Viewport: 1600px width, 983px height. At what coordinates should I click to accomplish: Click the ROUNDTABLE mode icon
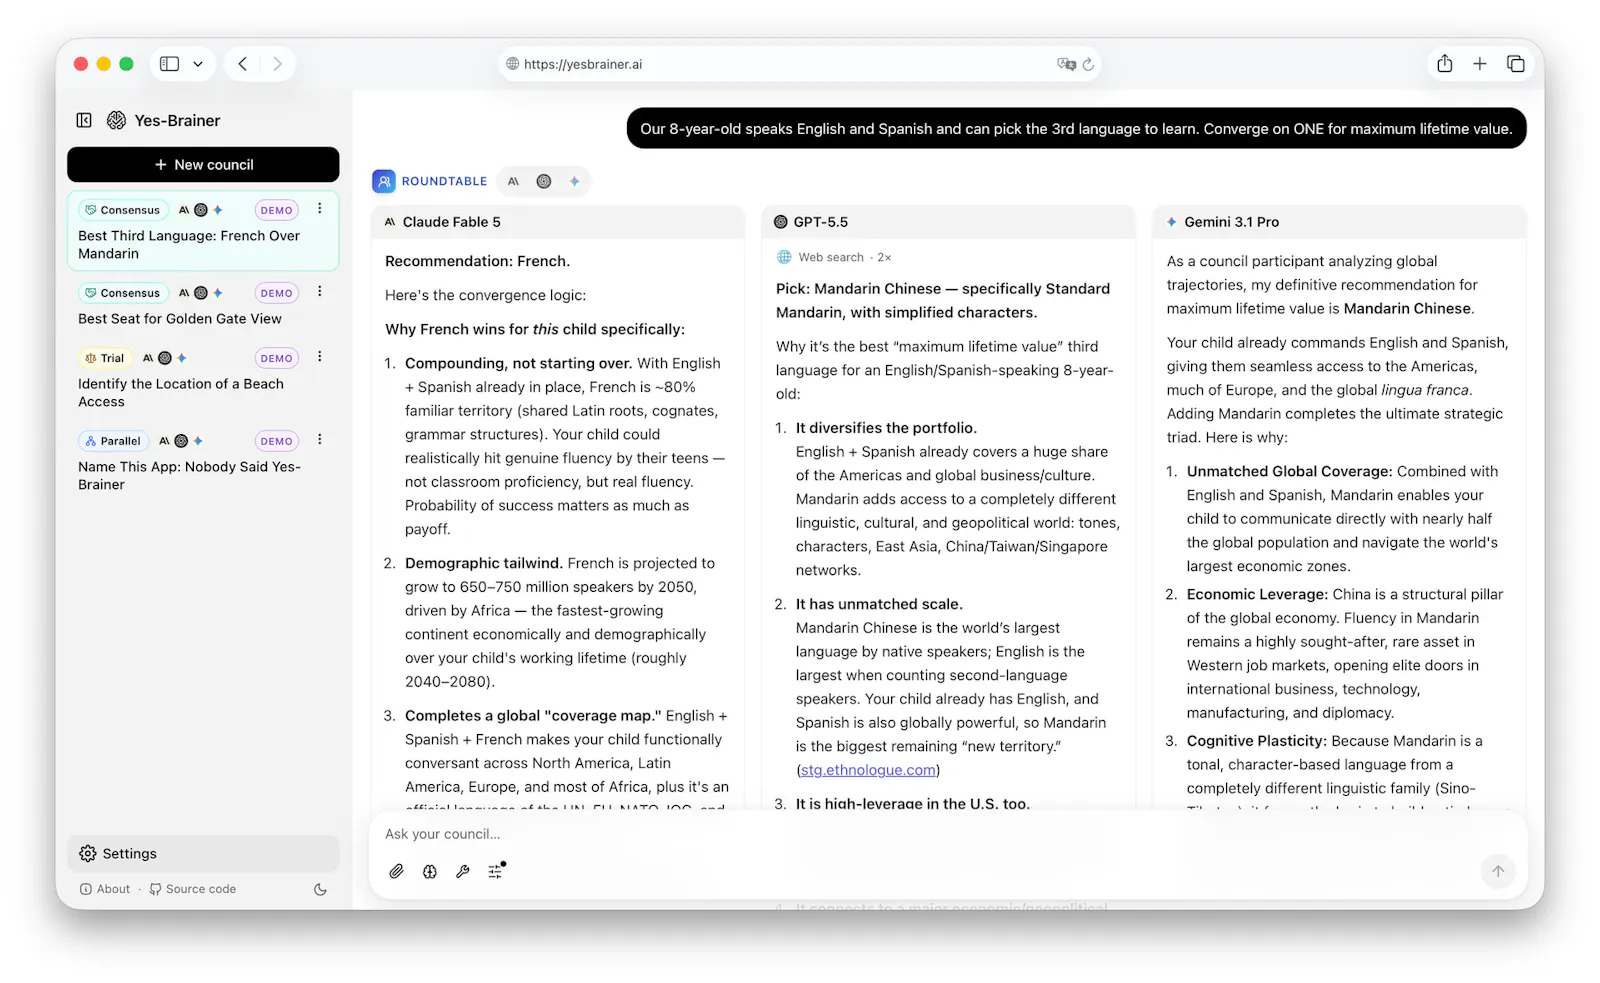tap(384, 181)
